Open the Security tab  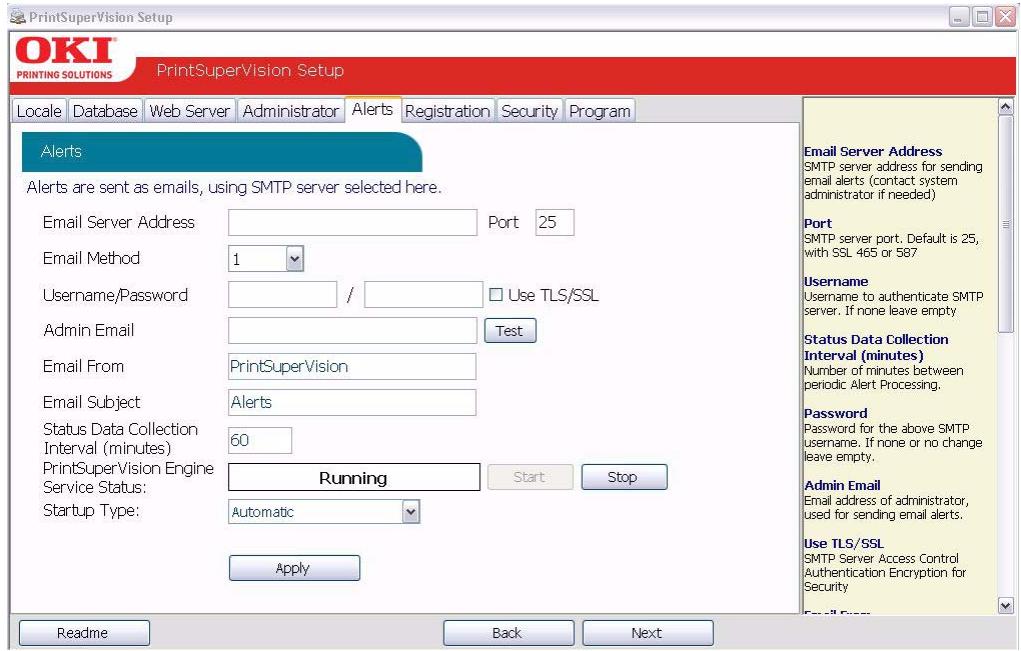point(529,111)
